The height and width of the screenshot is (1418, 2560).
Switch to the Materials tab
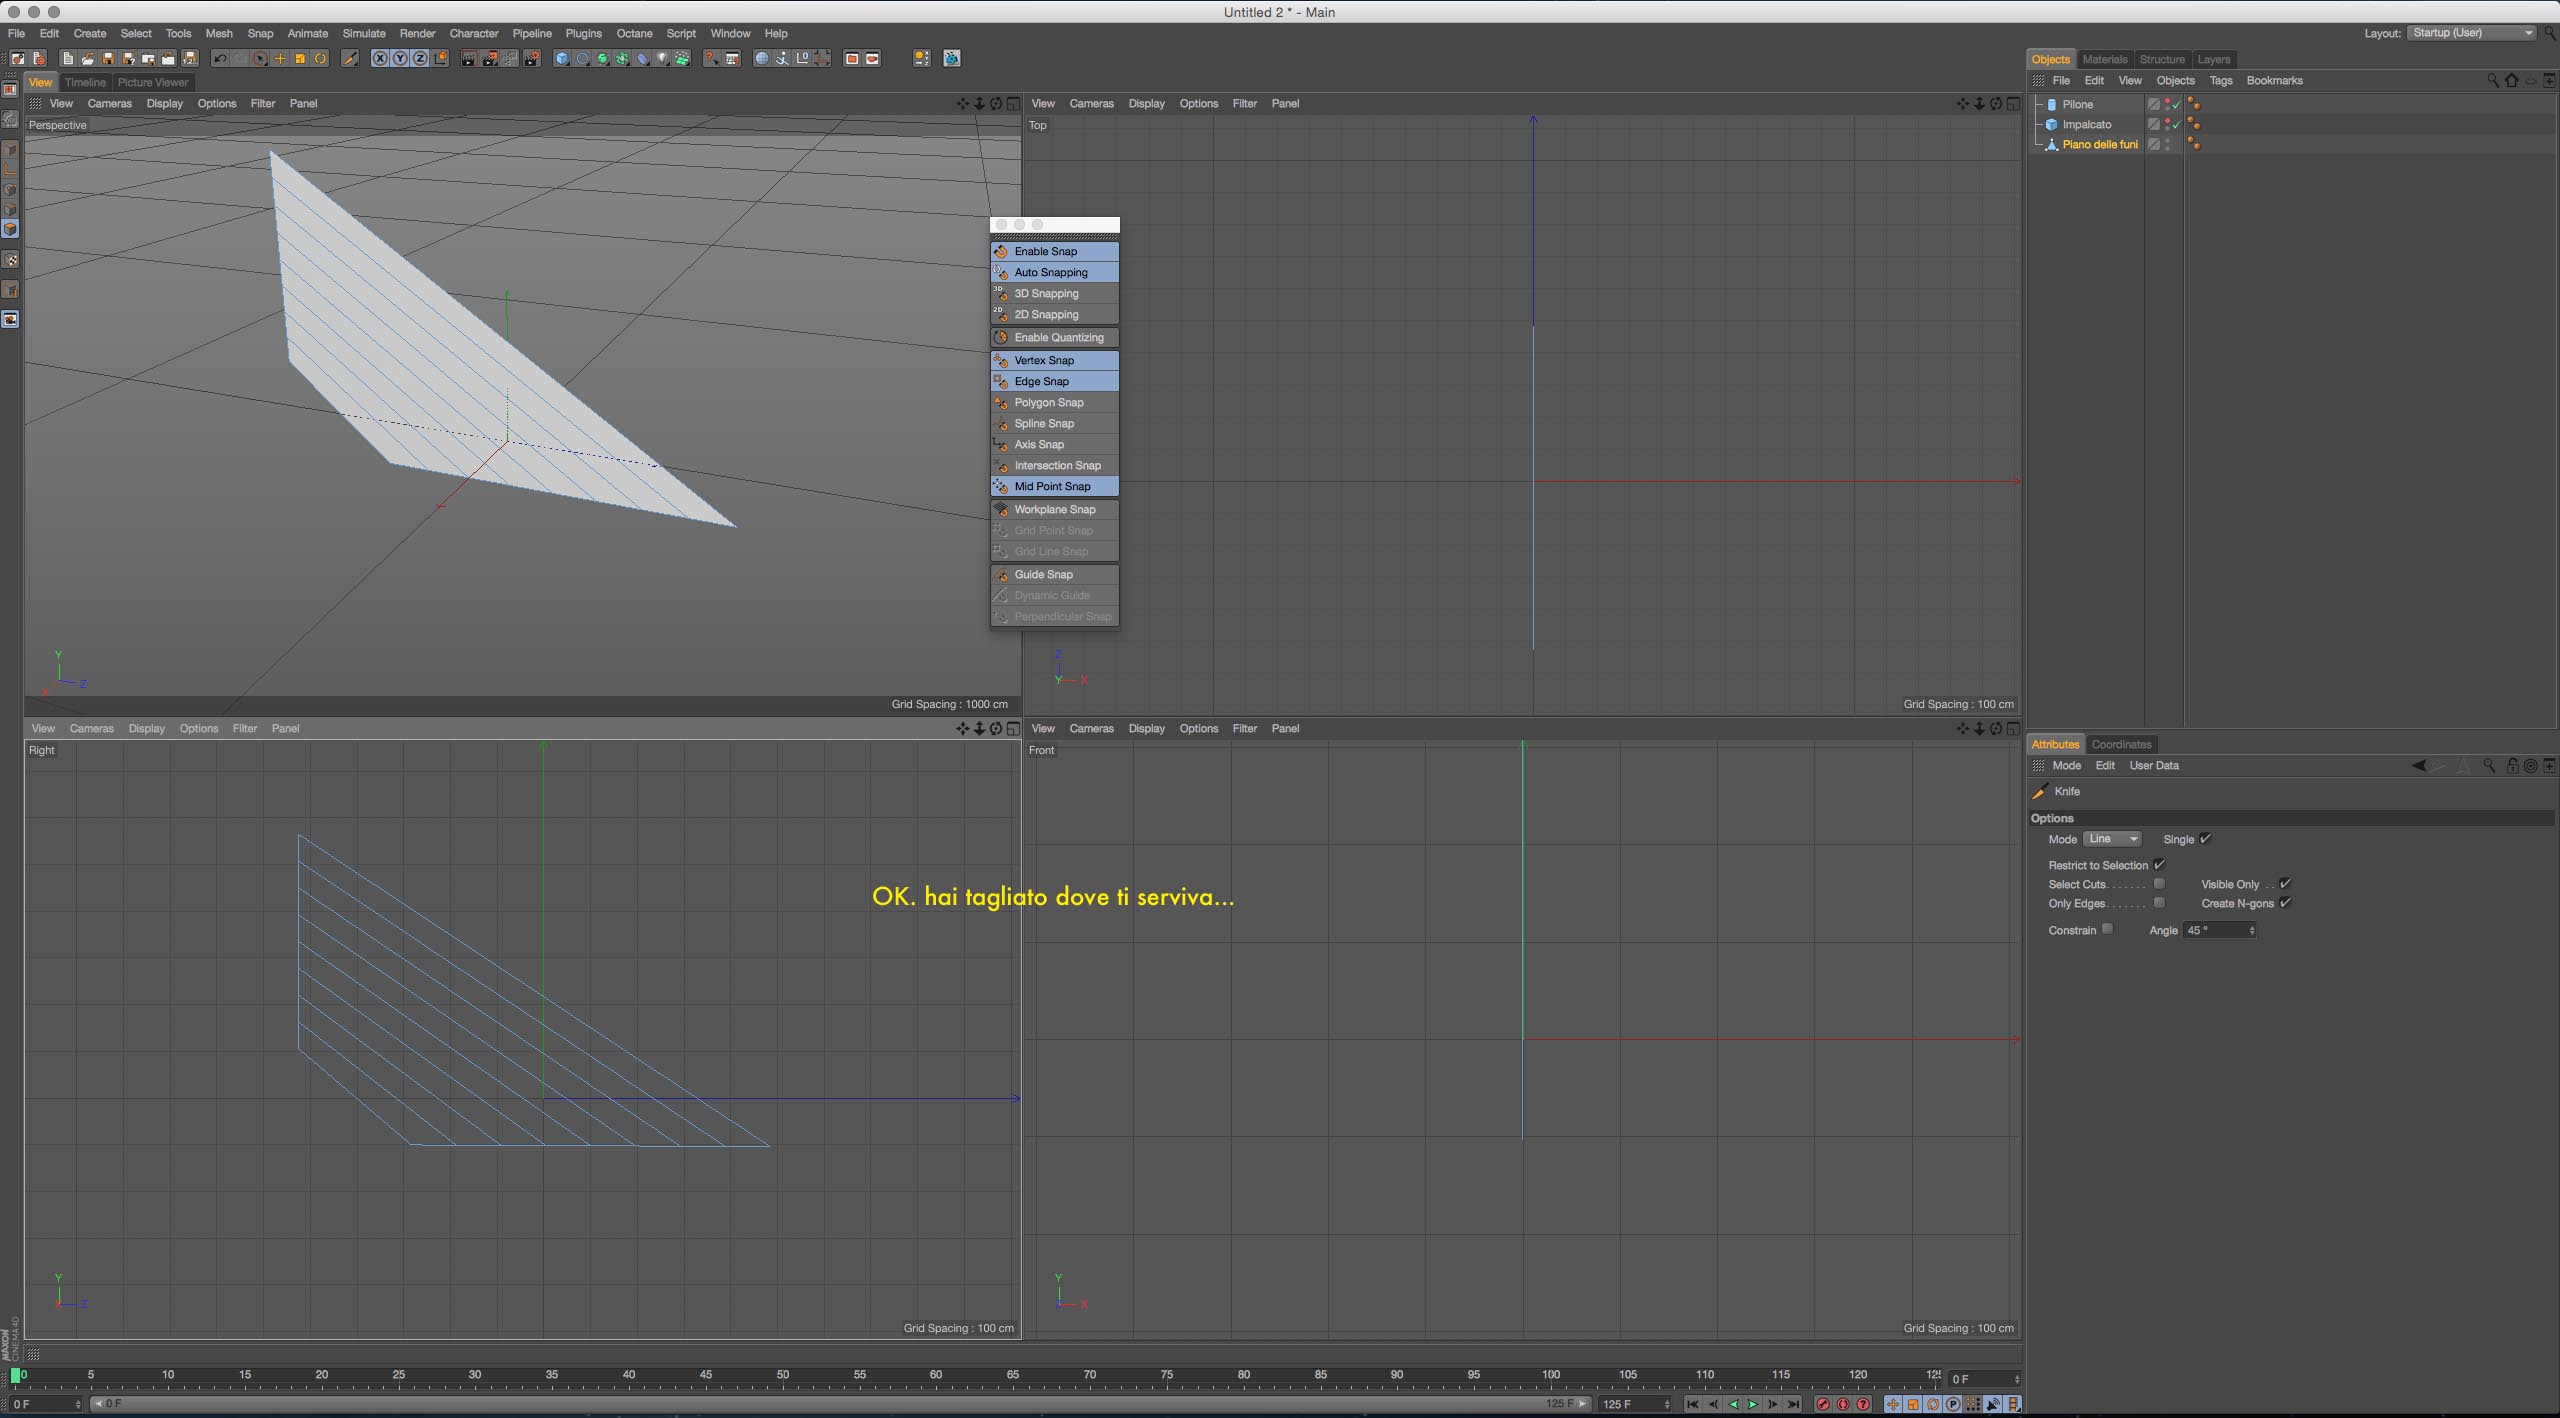coord(2104,59)
